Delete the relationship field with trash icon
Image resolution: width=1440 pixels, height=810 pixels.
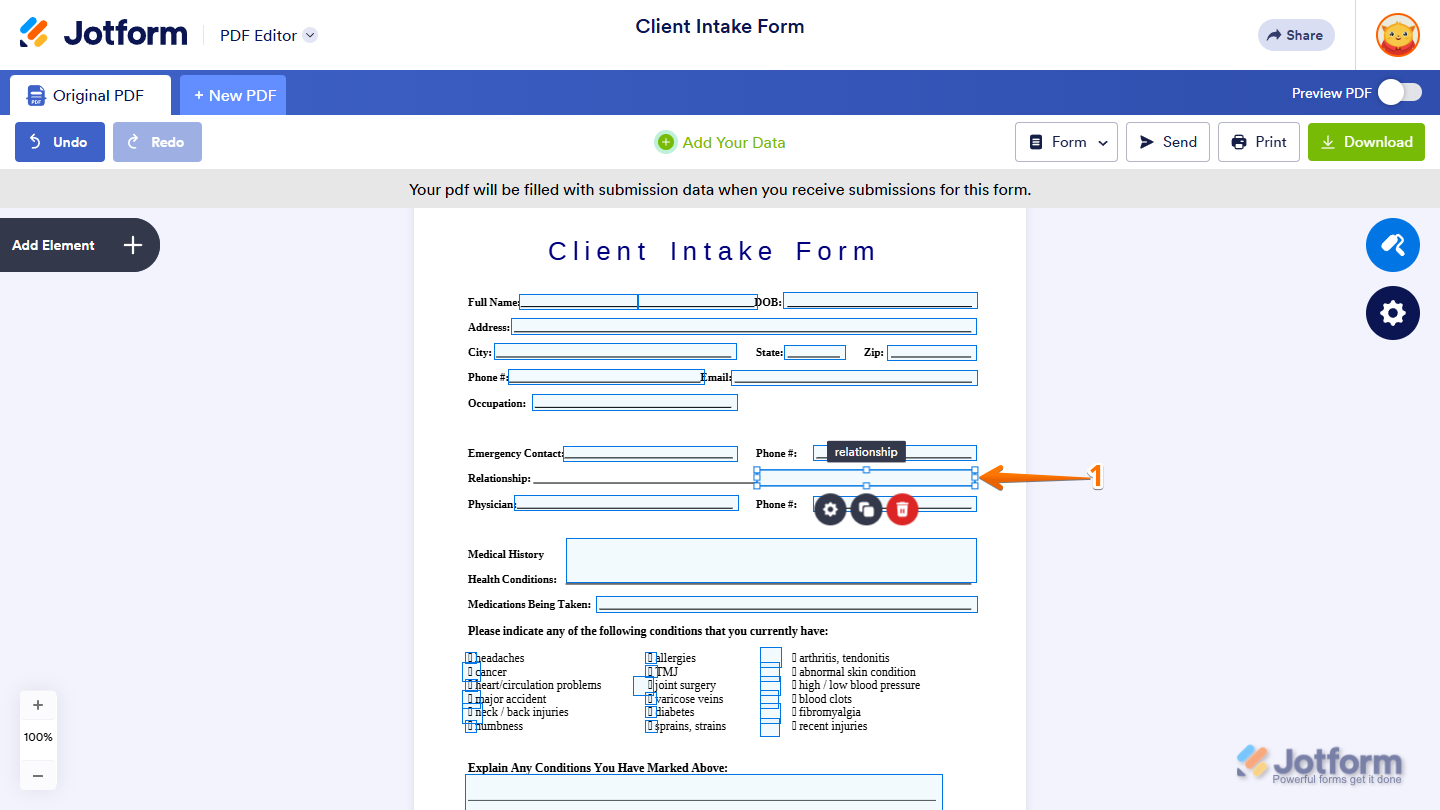(902, 509)
